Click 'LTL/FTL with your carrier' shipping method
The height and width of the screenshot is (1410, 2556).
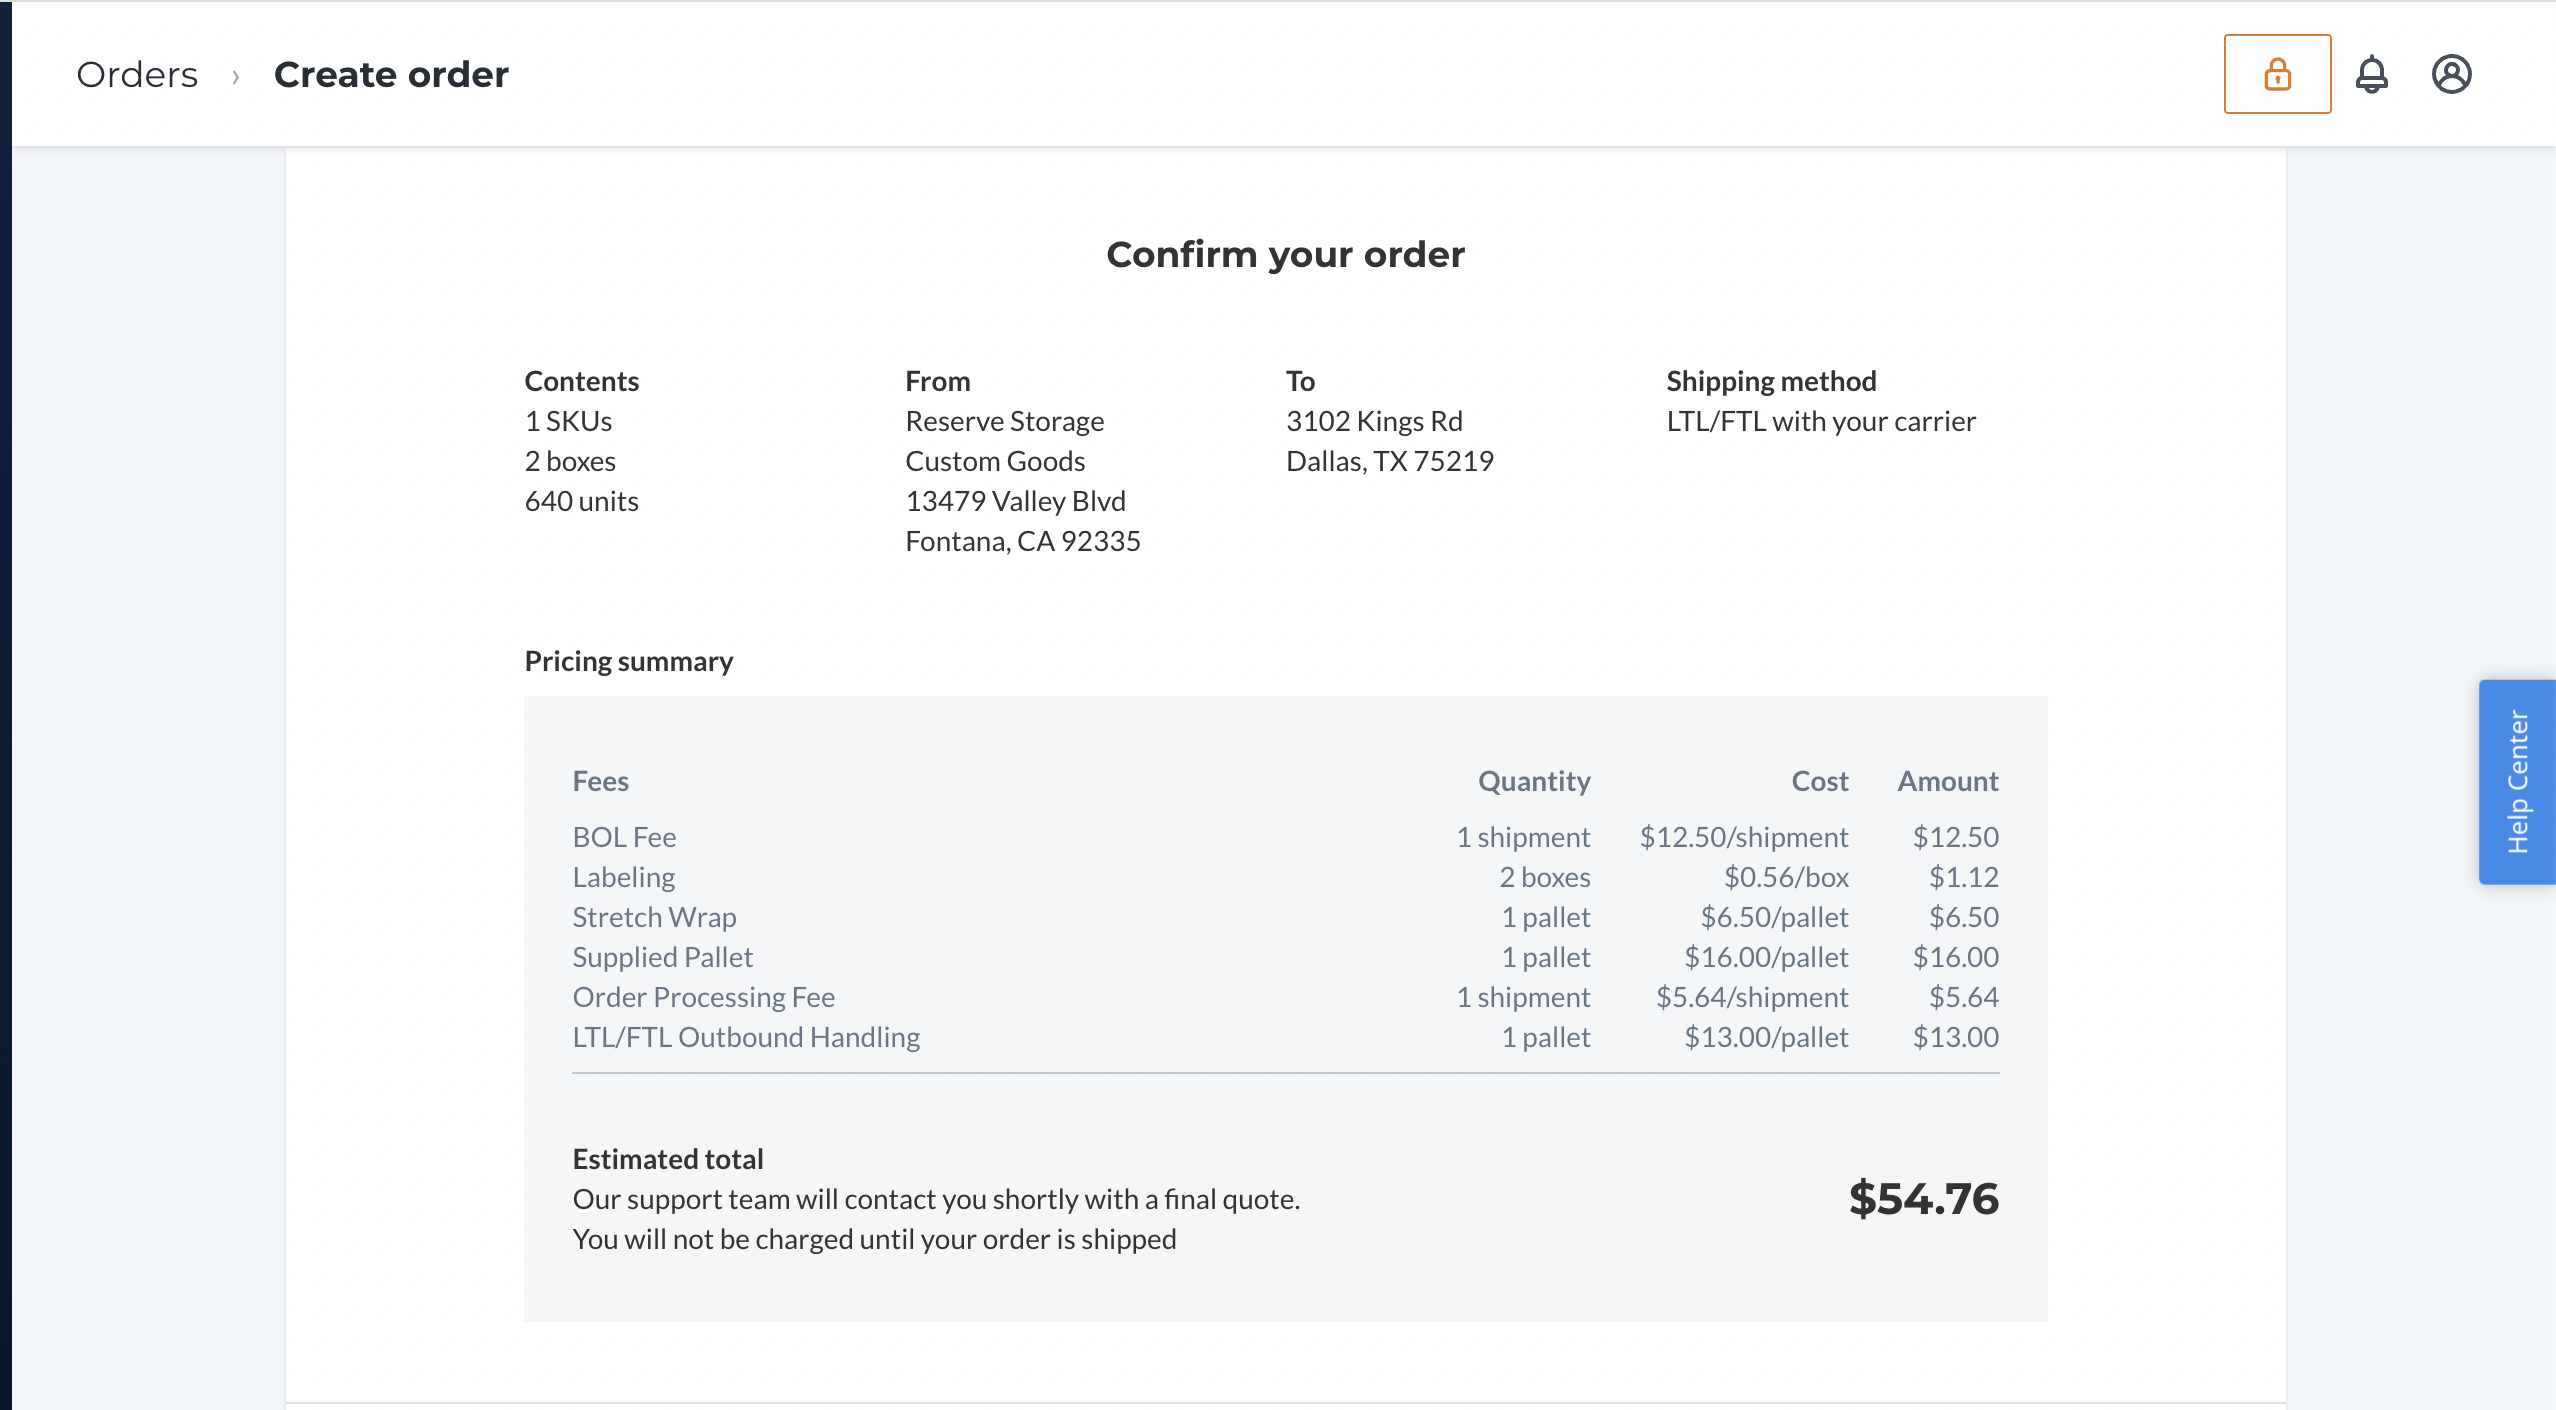(x=1820, y=421)
